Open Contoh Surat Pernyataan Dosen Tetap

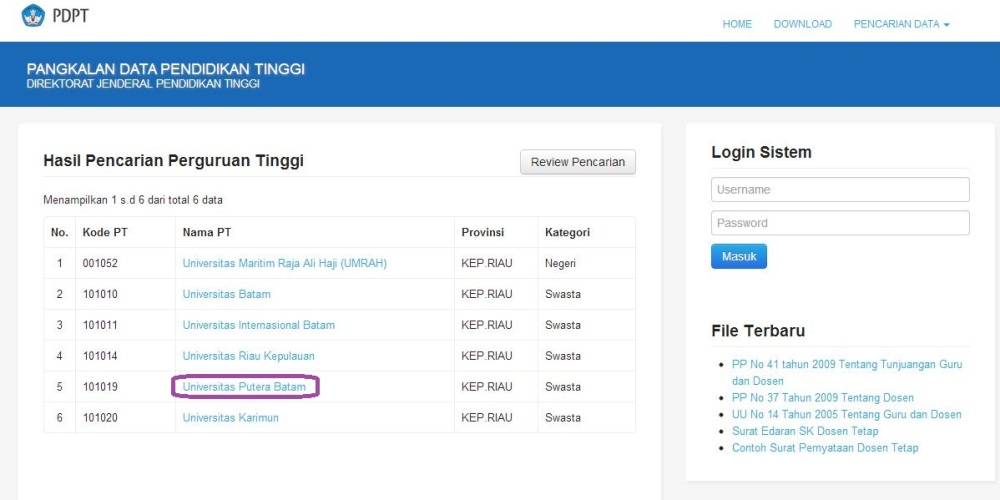(x=825, y=448)
